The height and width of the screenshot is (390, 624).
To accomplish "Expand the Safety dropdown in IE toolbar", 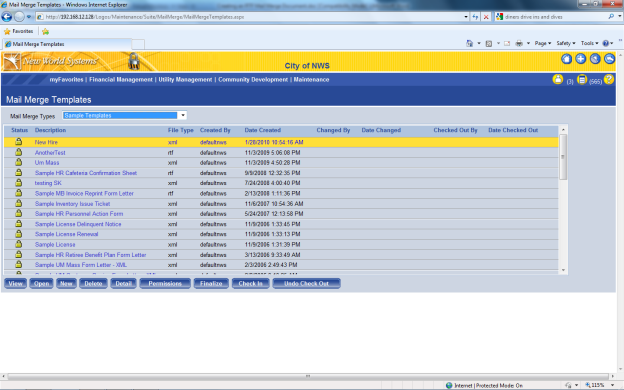I will click(x=566, y=43).
